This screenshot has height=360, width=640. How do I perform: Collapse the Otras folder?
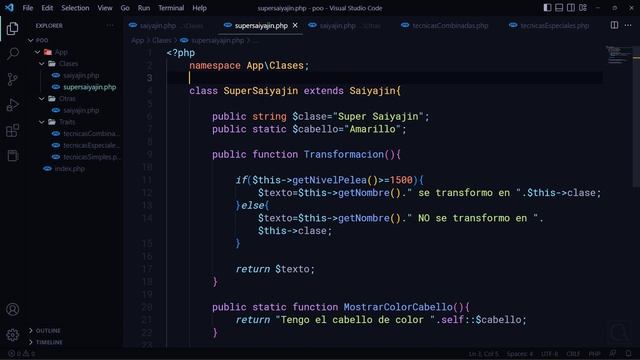[x=42, y=99]
